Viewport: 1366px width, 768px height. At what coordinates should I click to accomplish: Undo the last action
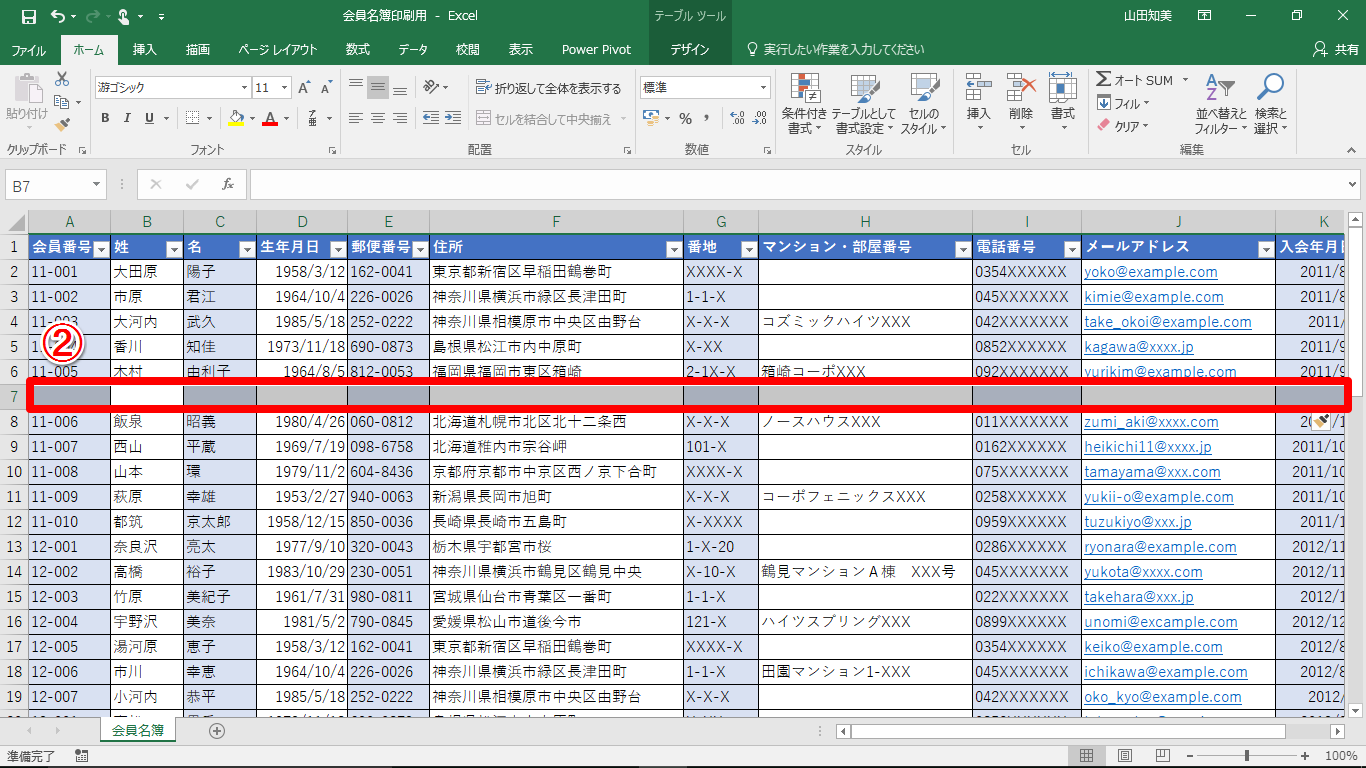[x=57, y=17]
